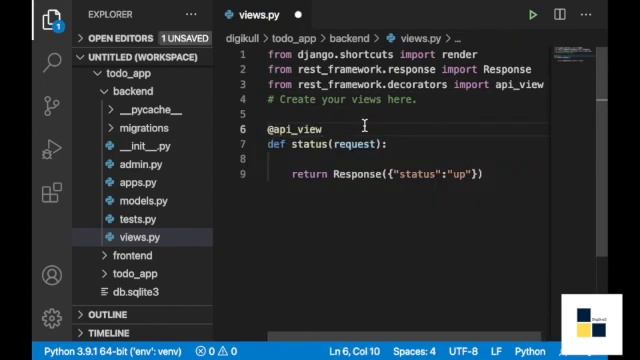
Task: Select views.py in the file tree
Action: coord(140,237)
